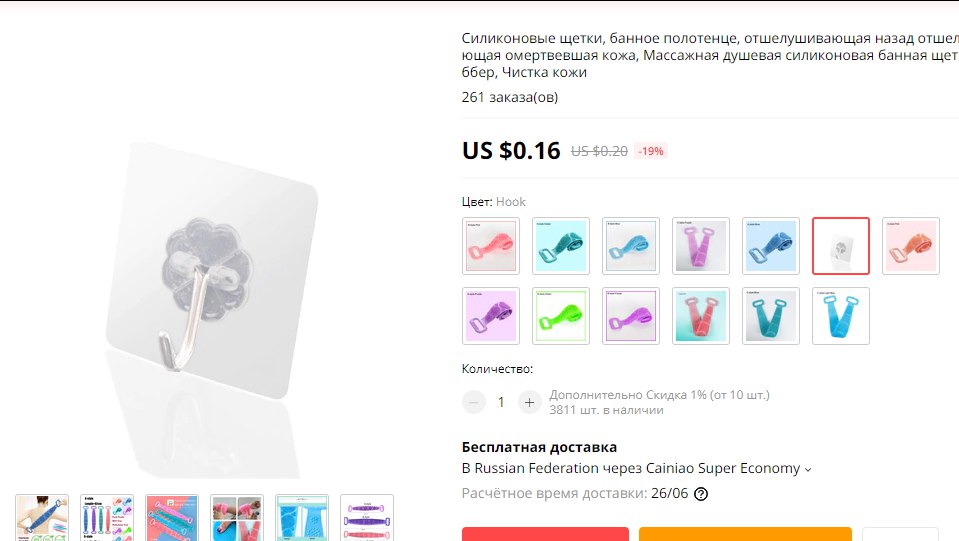Pick the violet scrubber in second row

point(491,316)
